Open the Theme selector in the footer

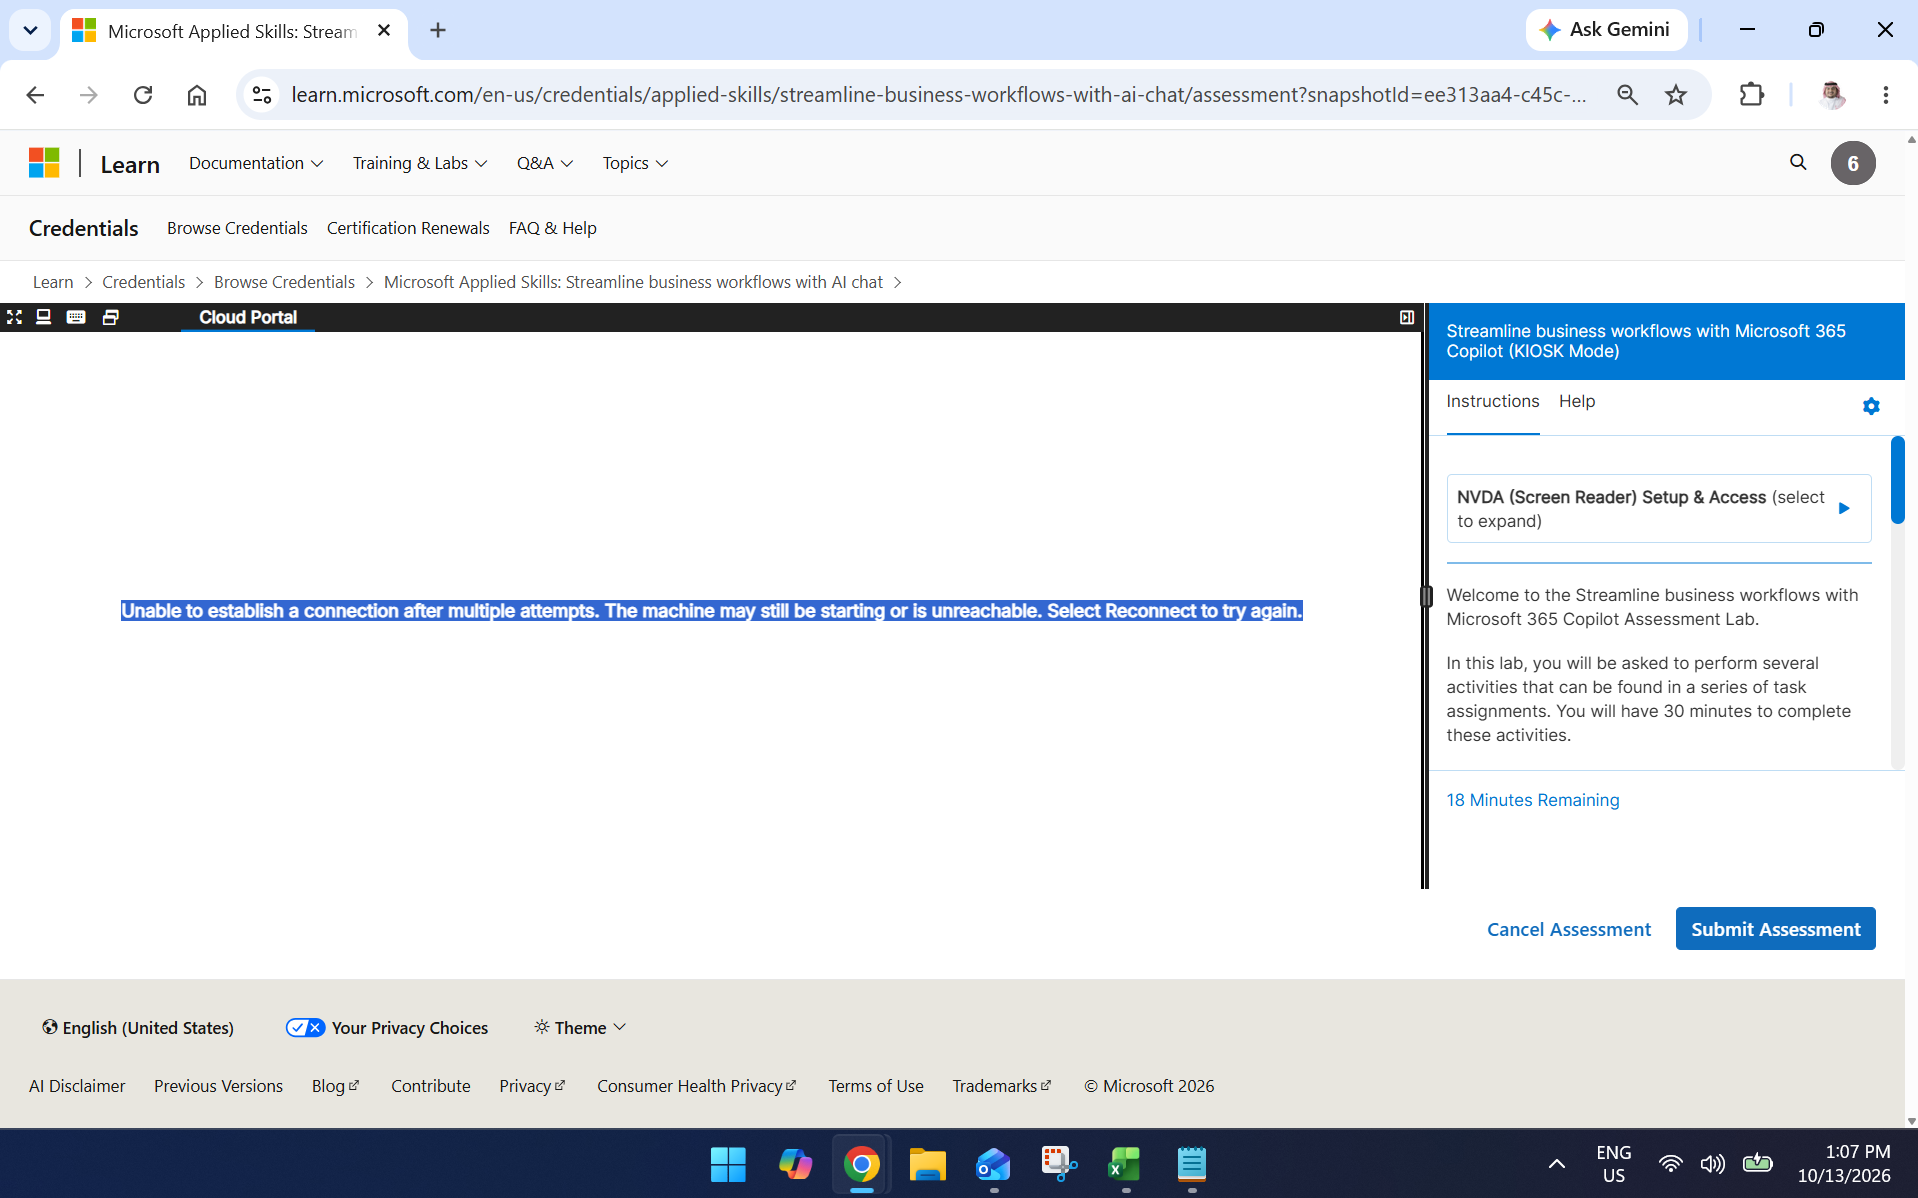[580, 1028]
